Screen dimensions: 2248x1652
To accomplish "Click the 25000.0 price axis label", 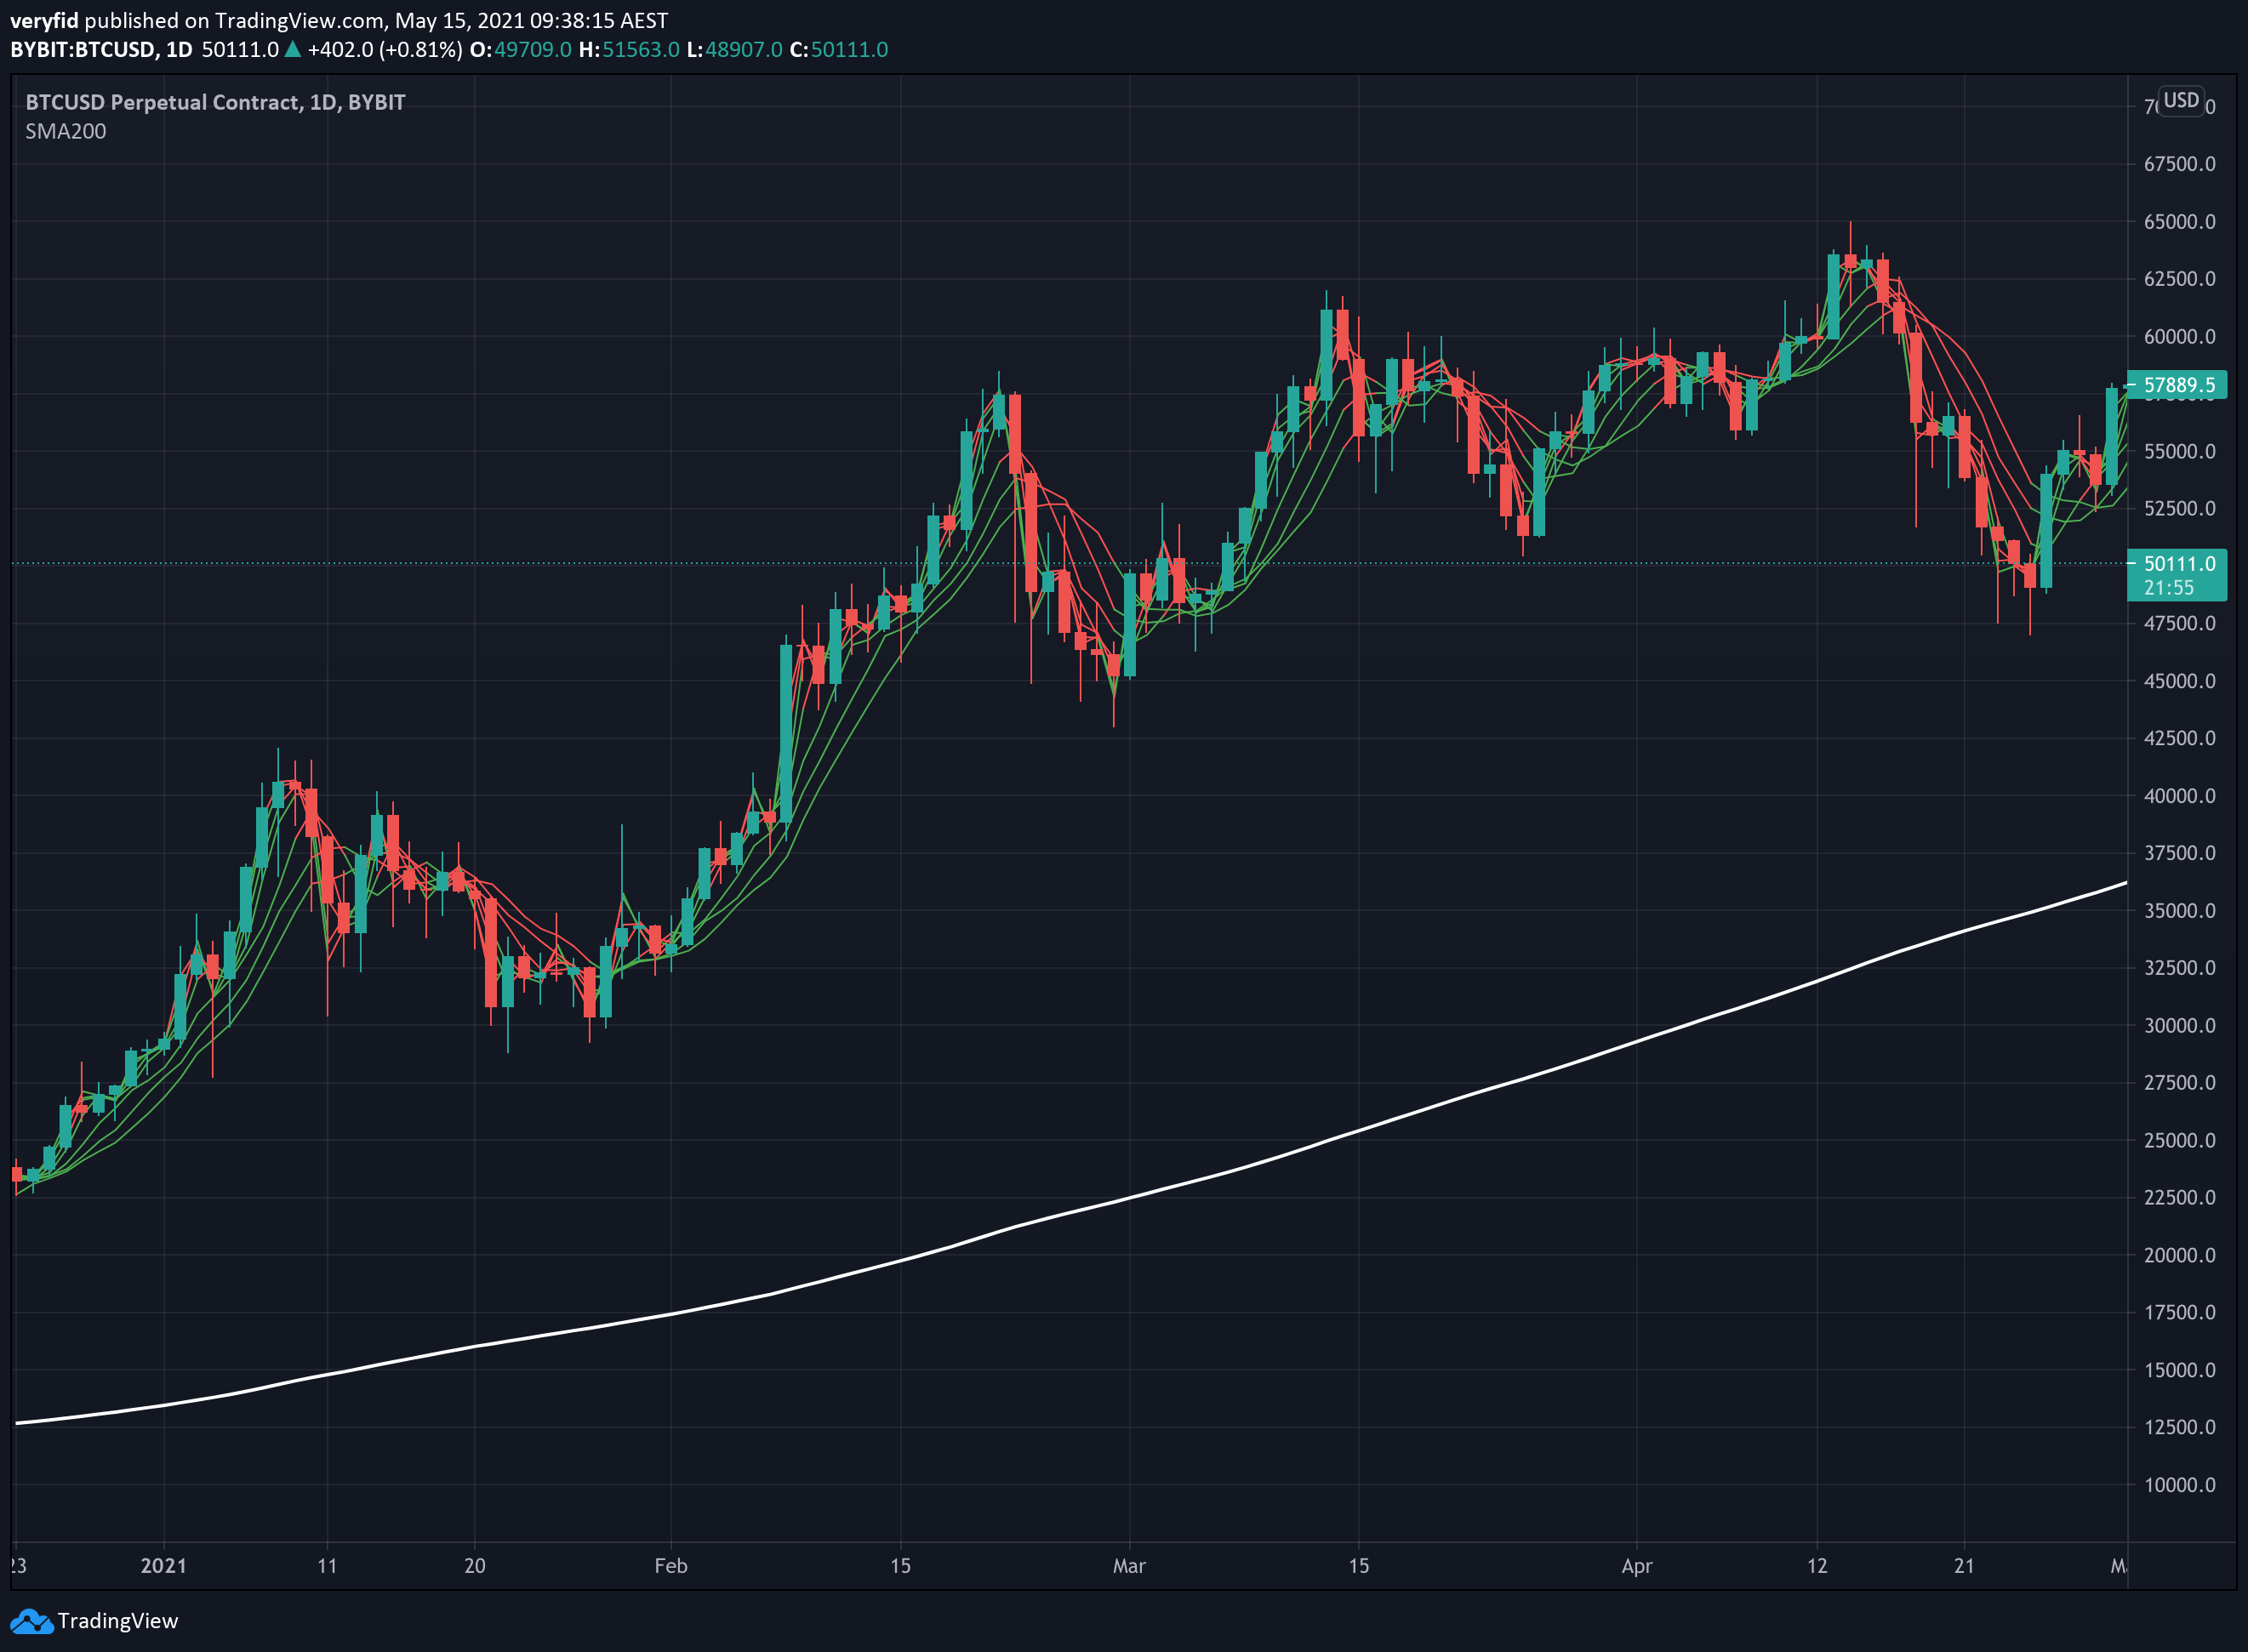I will (x=2179, y=1141).
